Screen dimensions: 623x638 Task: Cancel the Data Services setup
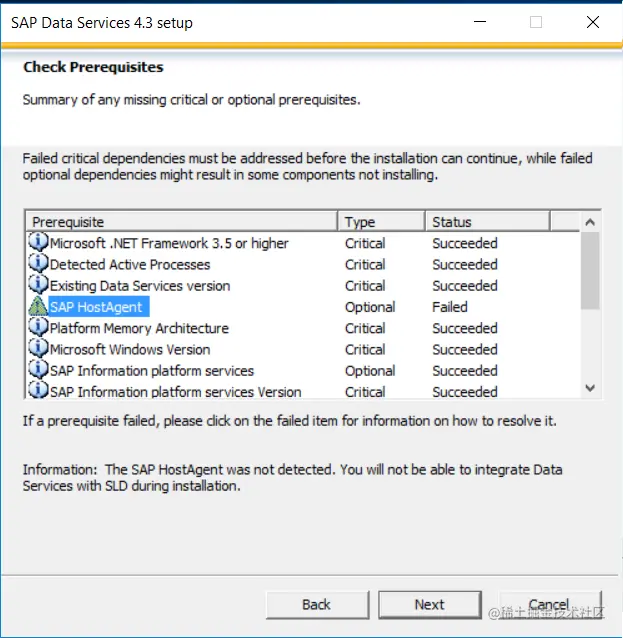549,605
